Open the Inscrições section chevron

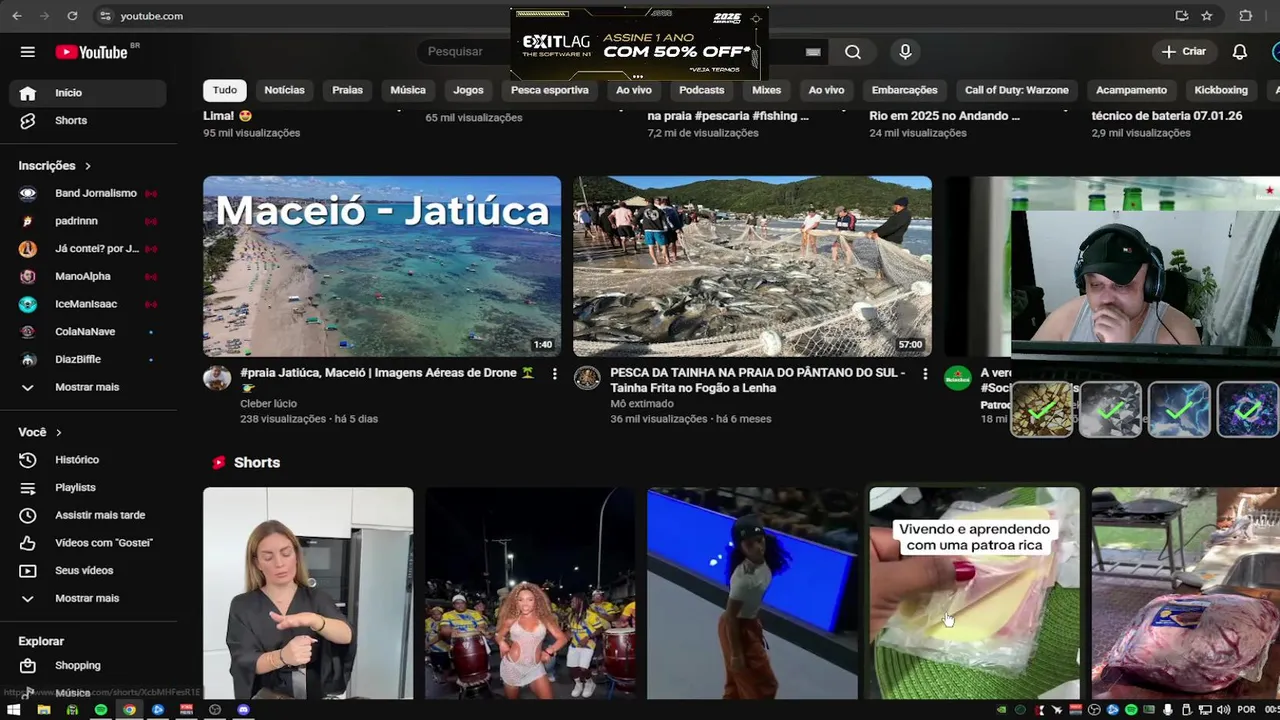88,166
